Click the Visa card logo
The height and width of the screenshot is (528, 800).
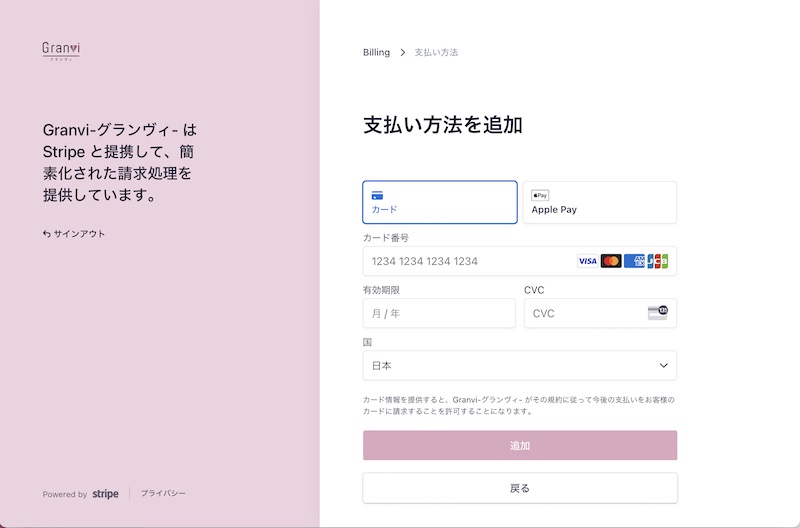(587, 261)
